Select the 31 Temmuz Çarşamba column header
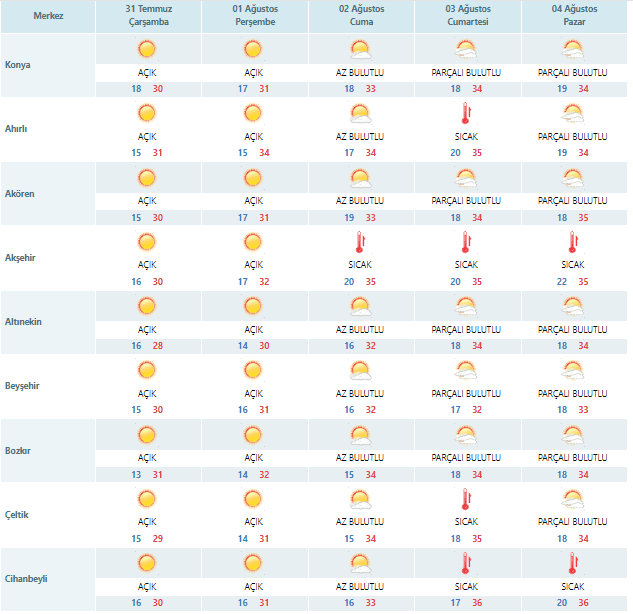633x614 pixels. tap(147, 16)
